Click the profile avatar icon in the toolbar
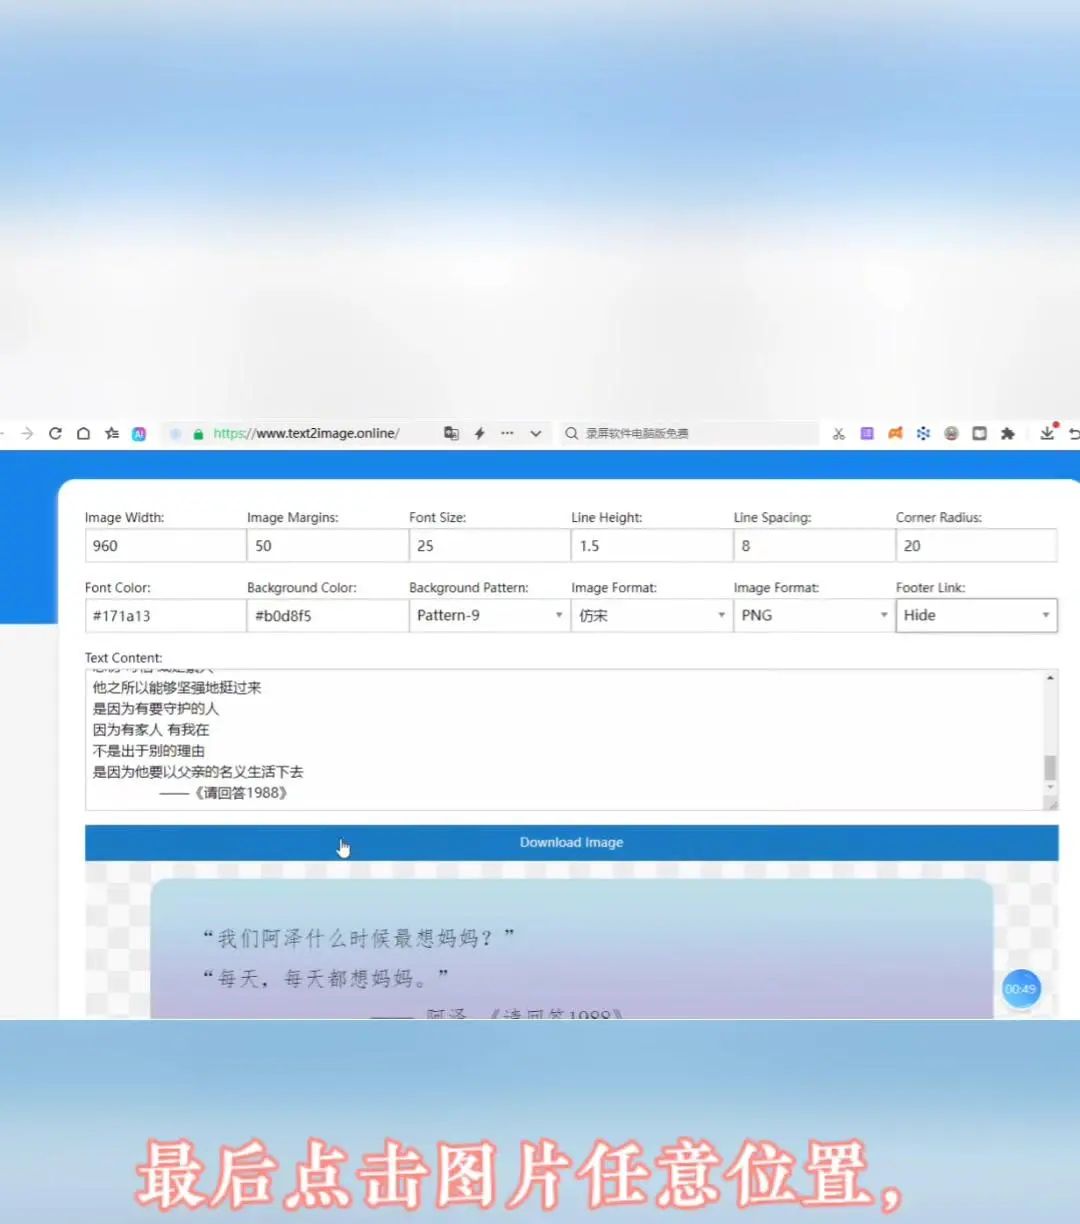 click(x=951, y=433)
